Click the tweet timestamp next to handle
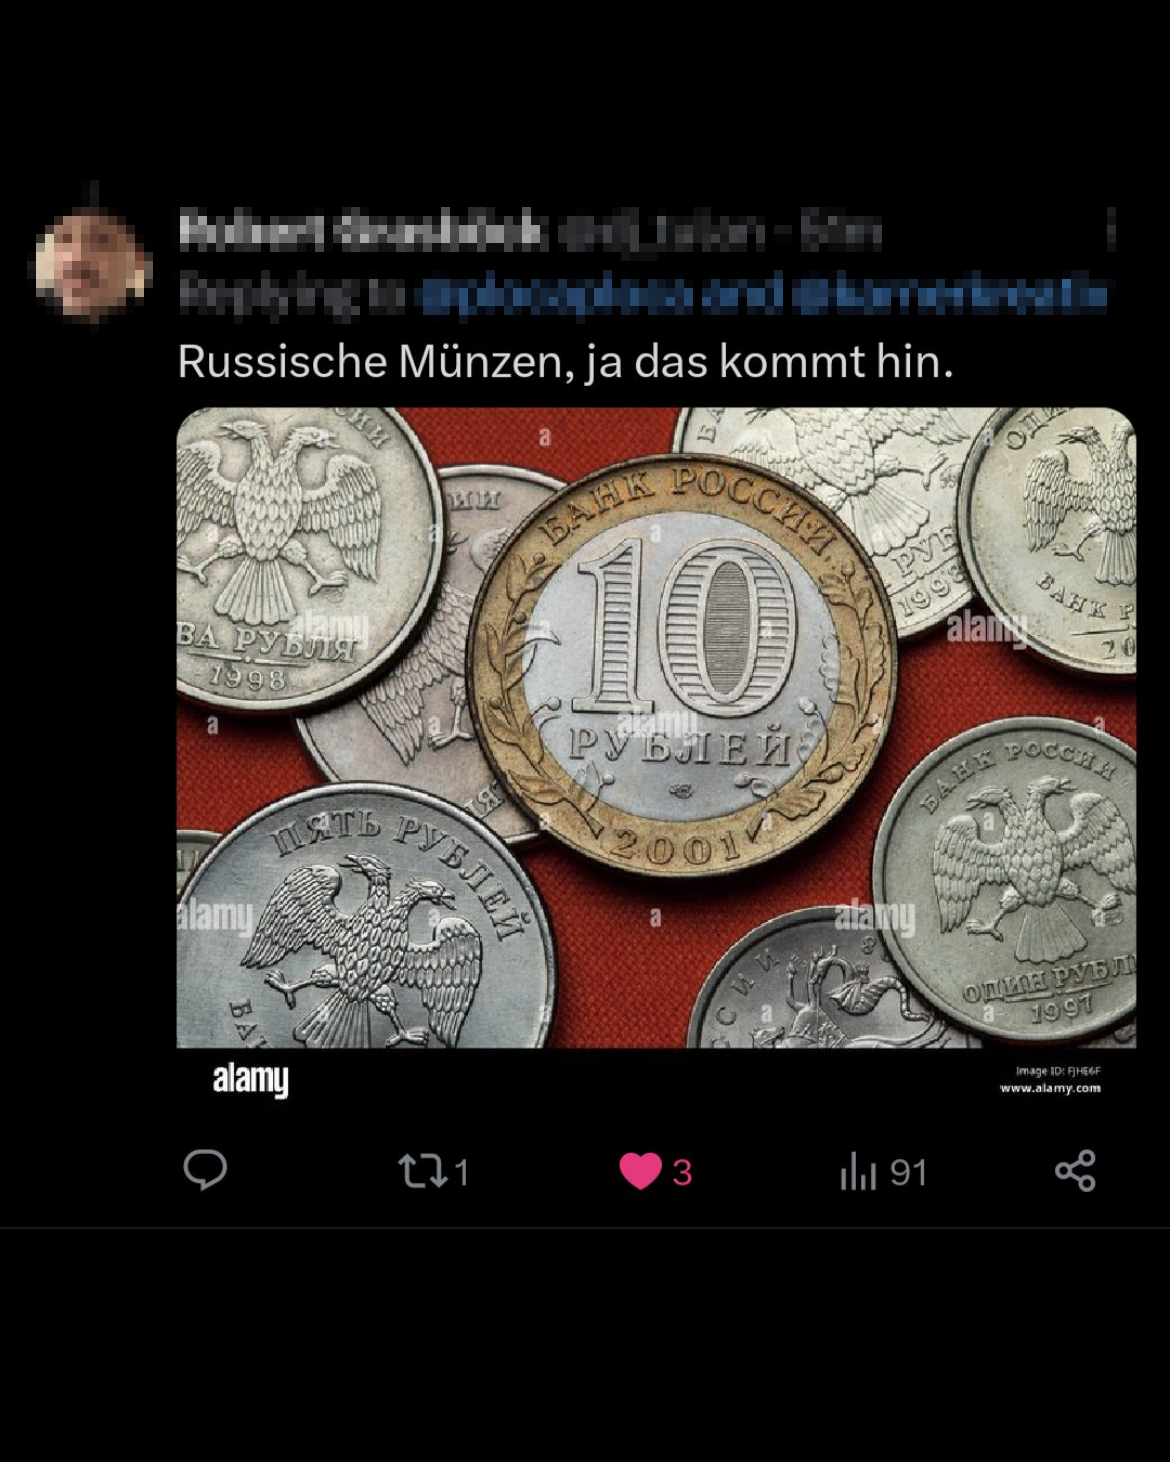This screenshot has height=1462, width=1170. [842, 232]
